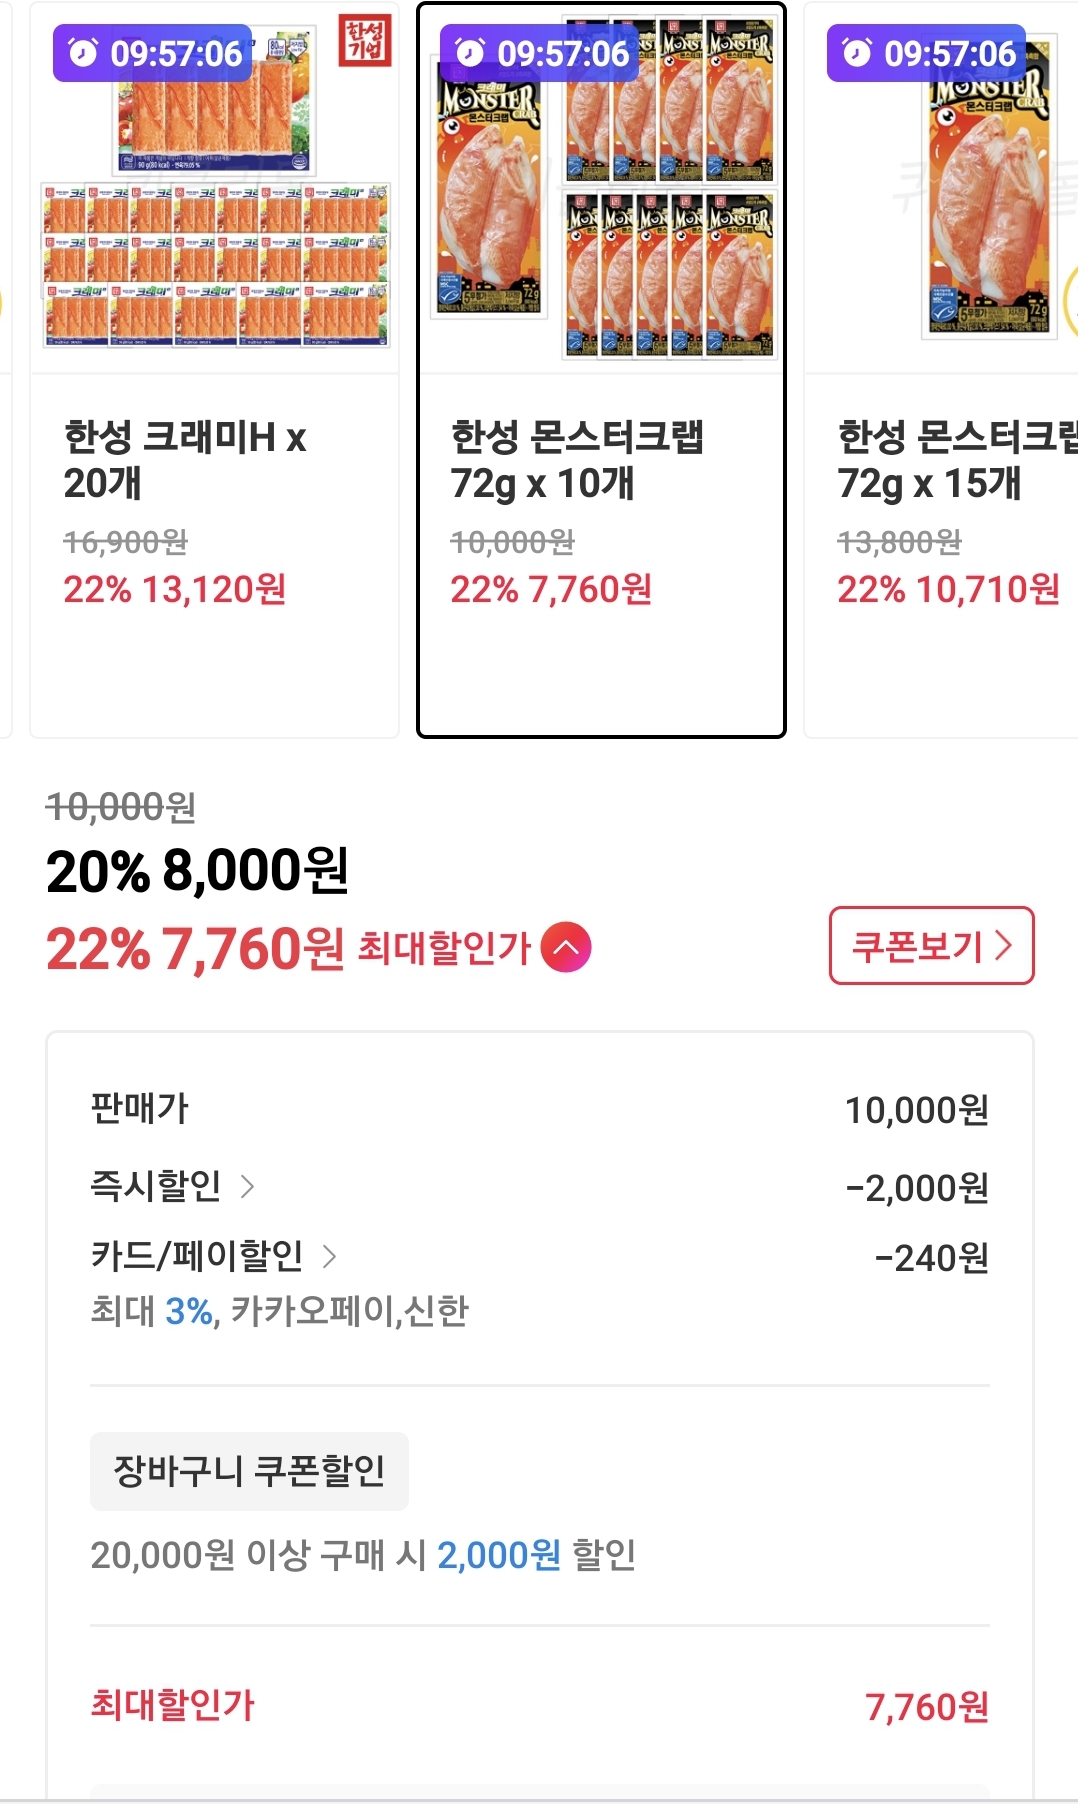
Task: Open 몬스터크랩 15개 product image
Action: pyautogui.click(x=942, y=189)
